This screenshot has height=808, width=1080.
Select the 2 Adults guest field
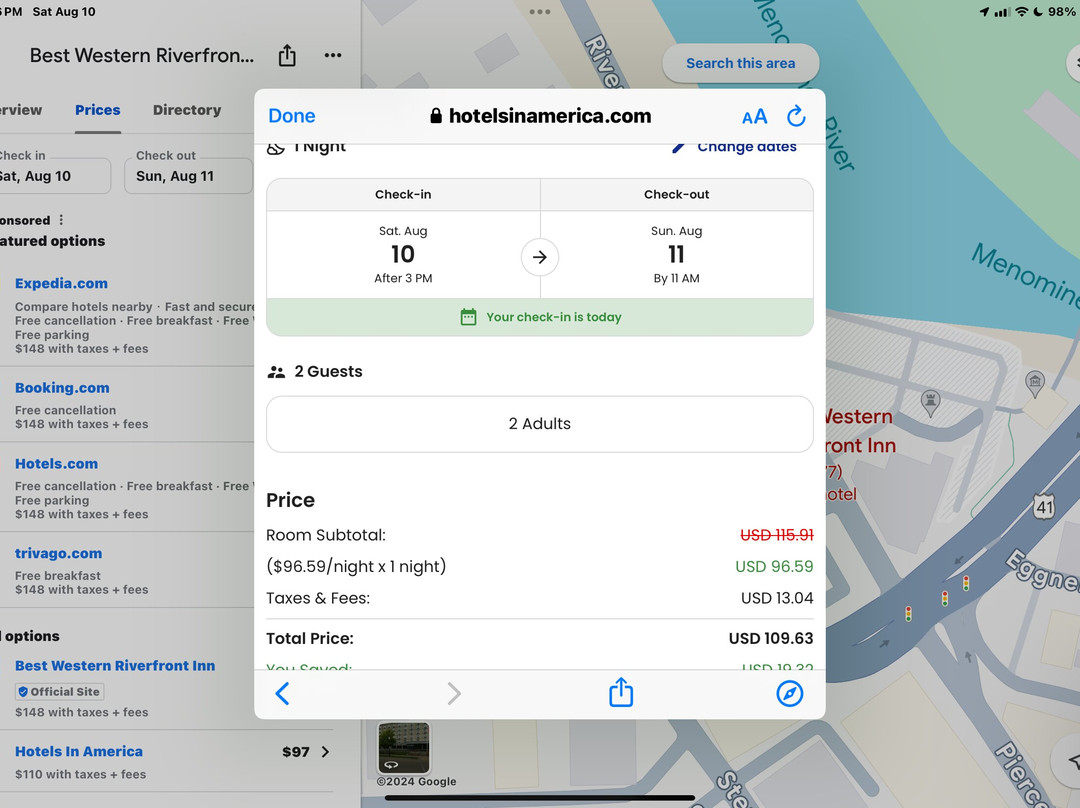pyautogui.click(x=539, y=424)
